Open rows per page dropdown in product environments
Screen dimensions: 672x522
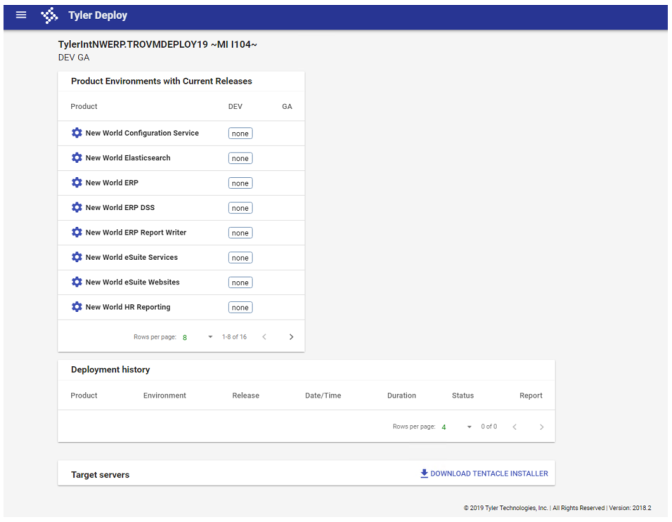click(x=198, y=337)
